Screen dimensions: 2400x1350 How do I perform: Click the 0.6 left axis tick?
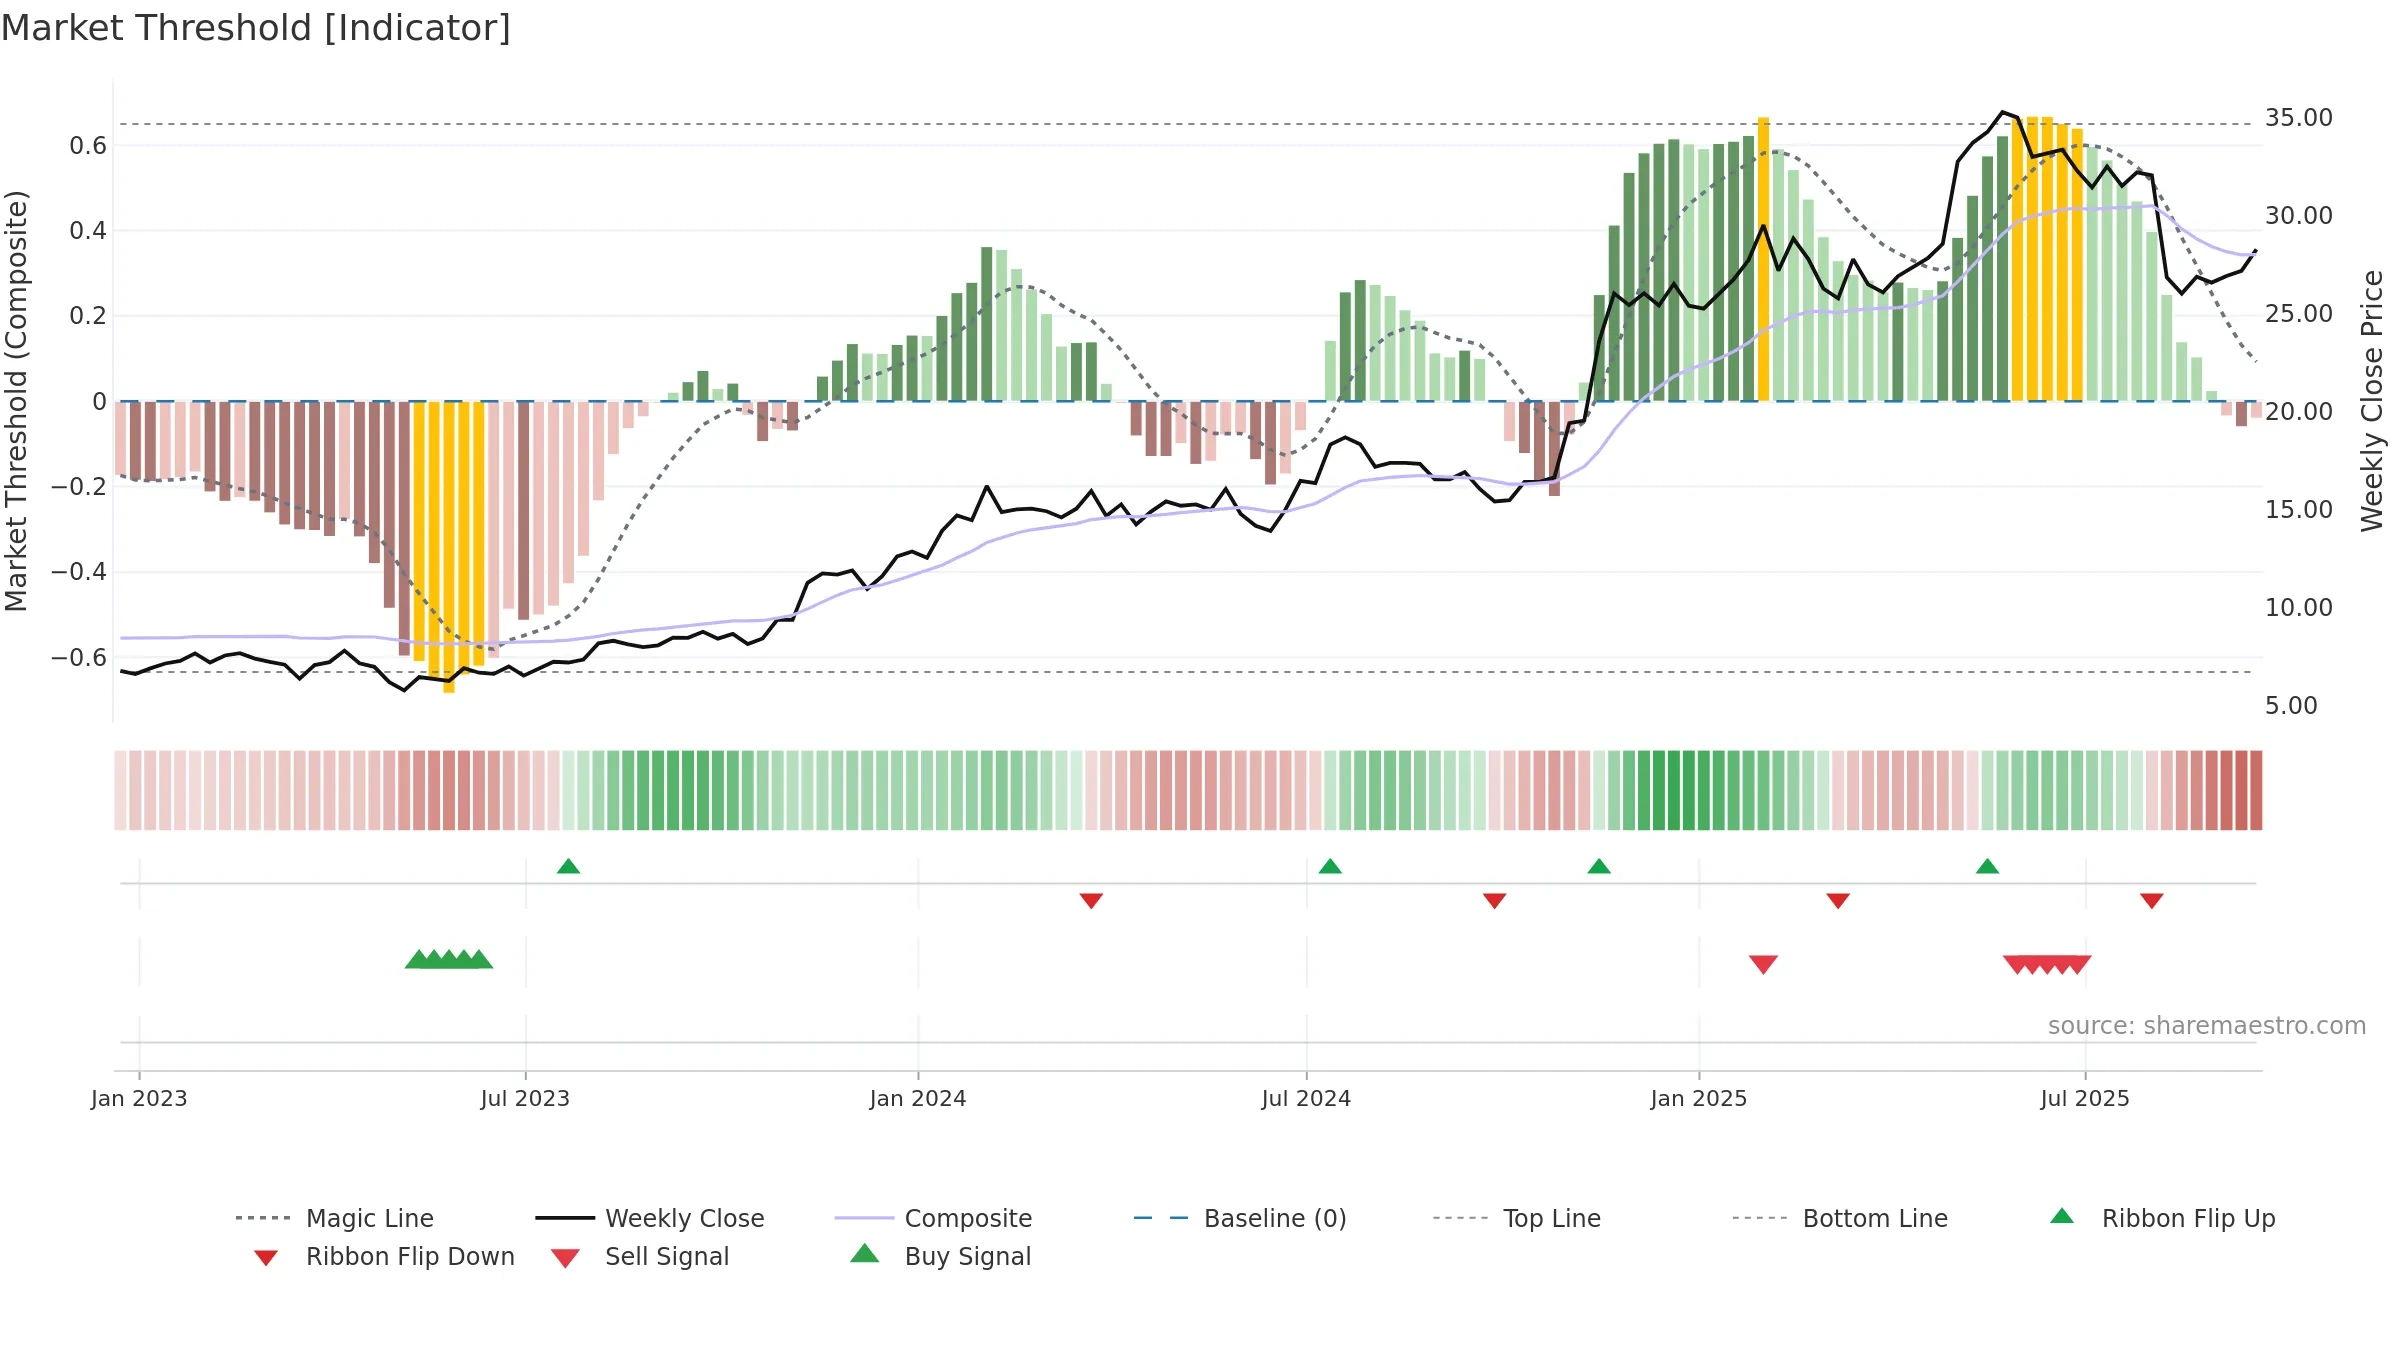(x=88, y=146)
